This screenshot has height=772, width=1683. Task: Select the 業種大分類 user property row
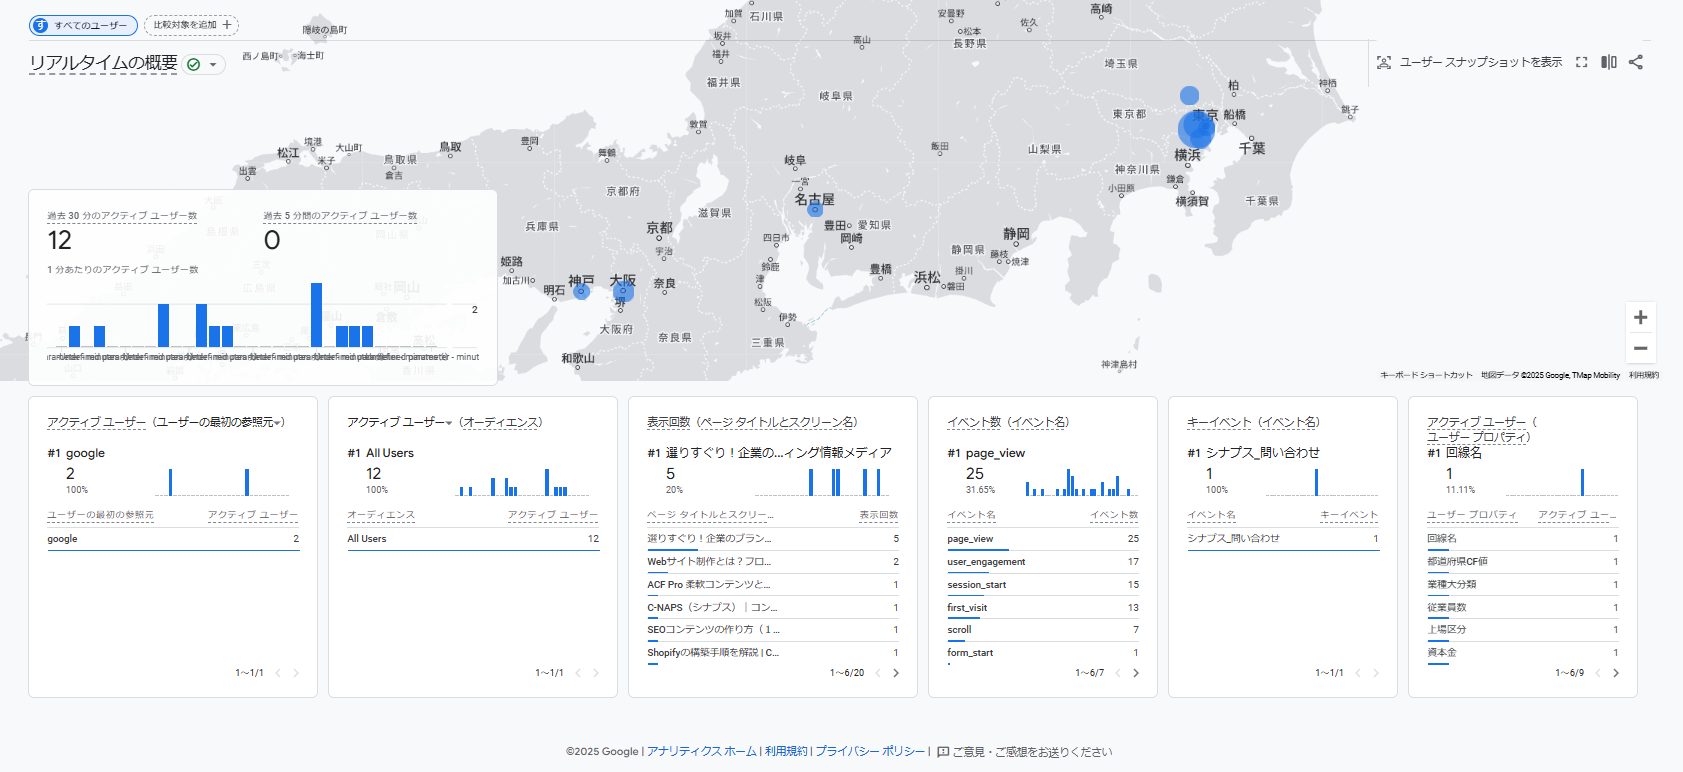click(1523, 584)
